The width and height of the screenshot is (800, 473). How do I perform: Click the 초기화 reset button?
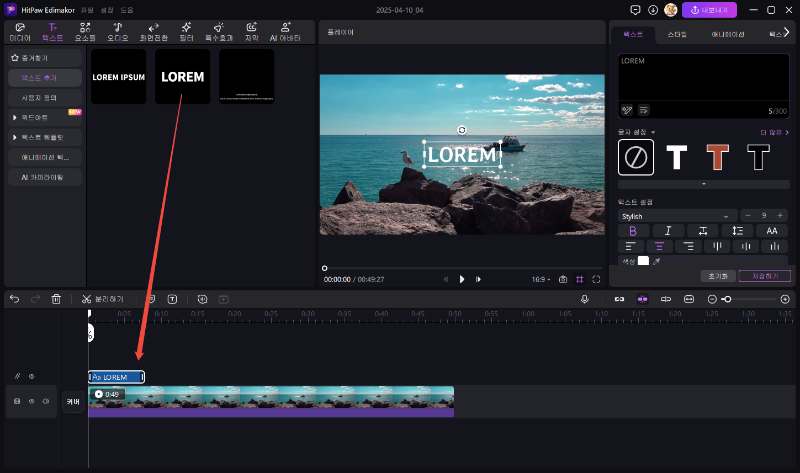click(x=718, y=275)
